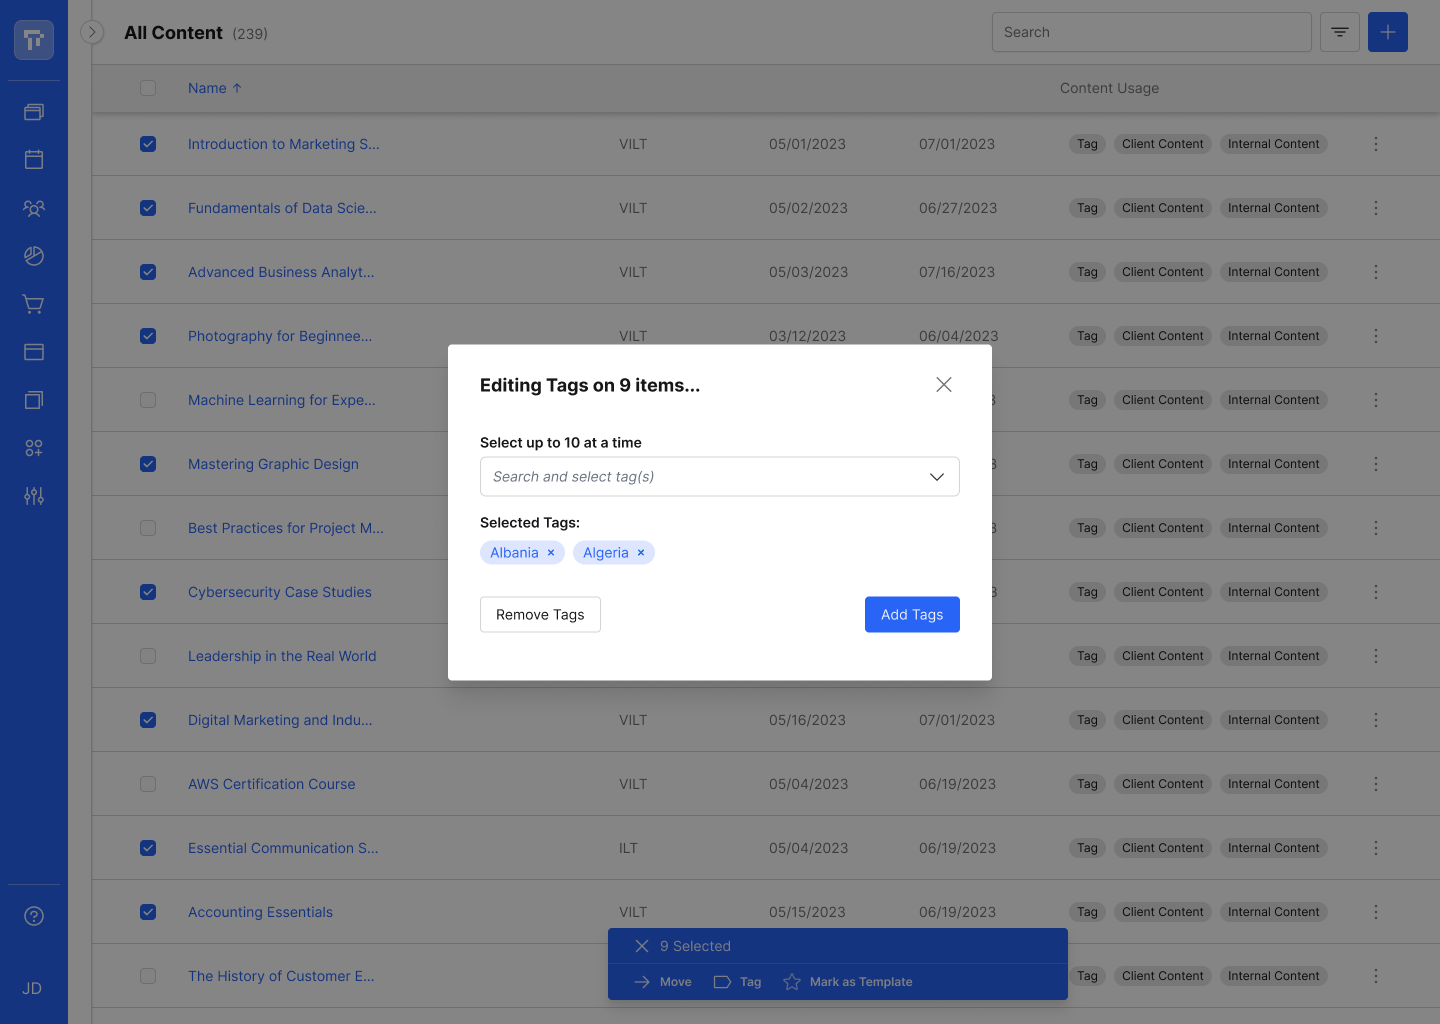Open the Search and select tag(s) dropdown
This screenshot has height=1024, width=1440.
pos(720,477)
